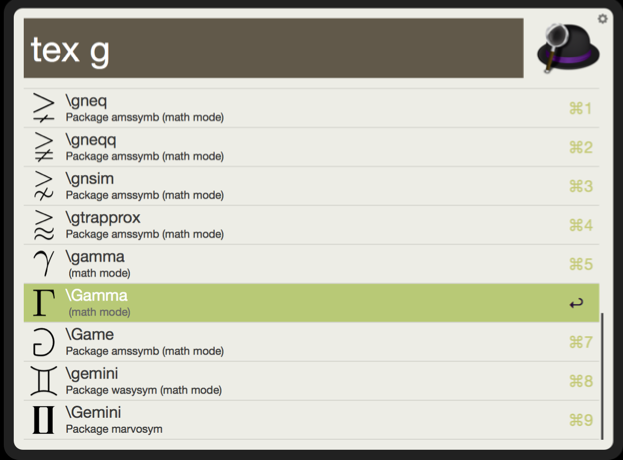Select the \gneq result row
623x460 pixels.
coord(312,108)
